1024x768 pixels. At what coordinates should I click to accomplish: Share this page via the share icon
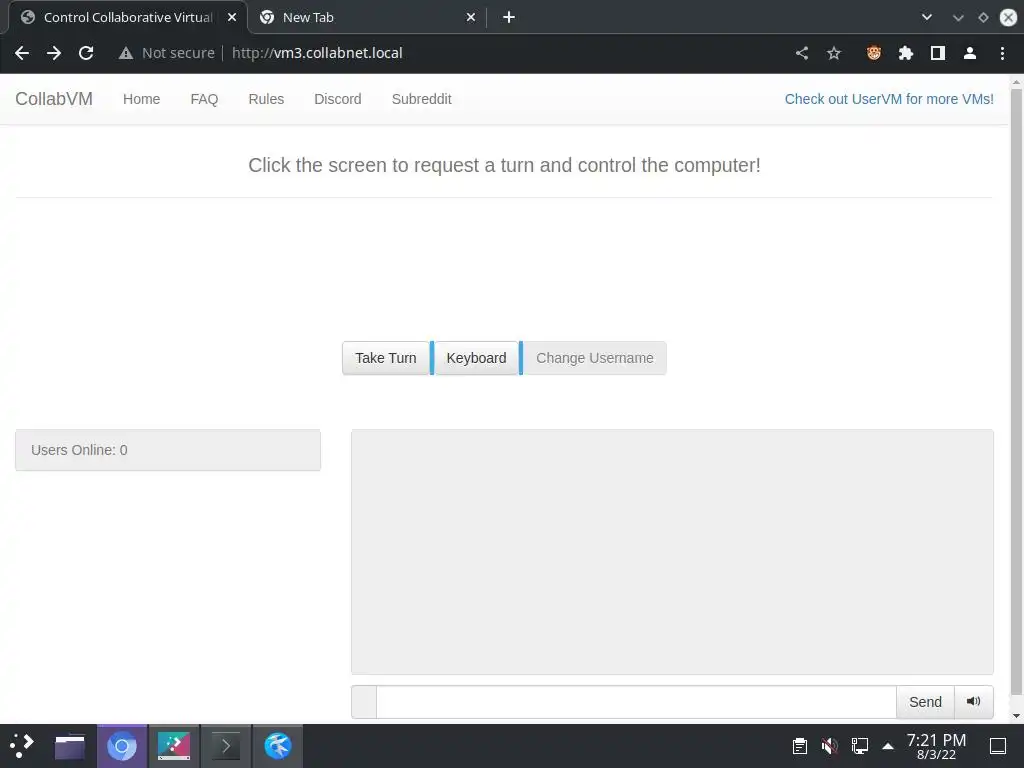[802, 53]
